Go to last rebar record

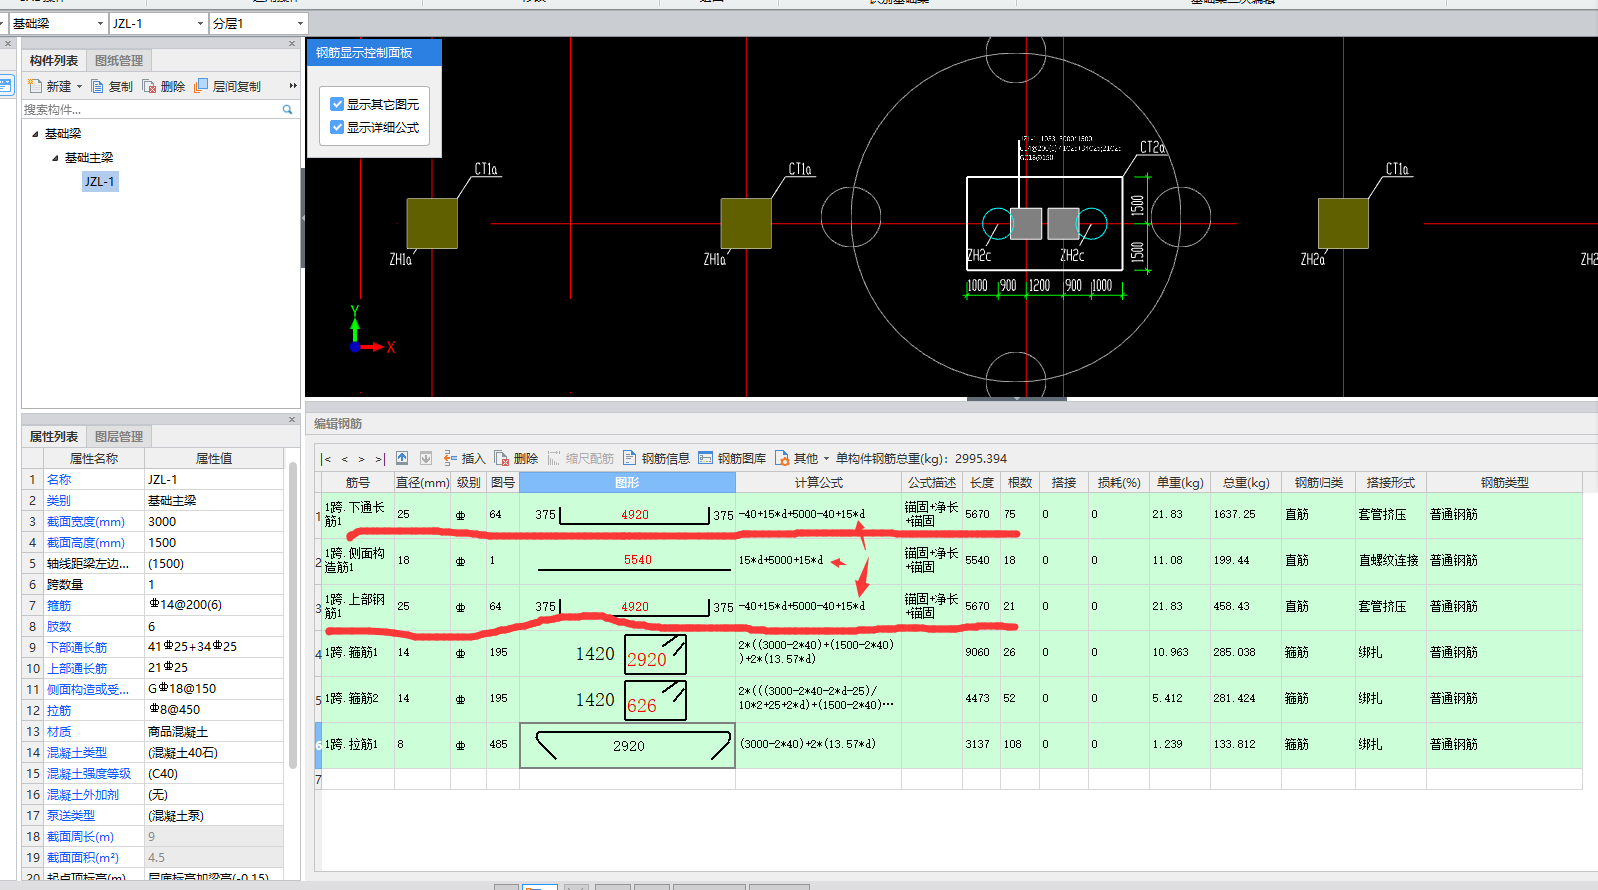380,459
